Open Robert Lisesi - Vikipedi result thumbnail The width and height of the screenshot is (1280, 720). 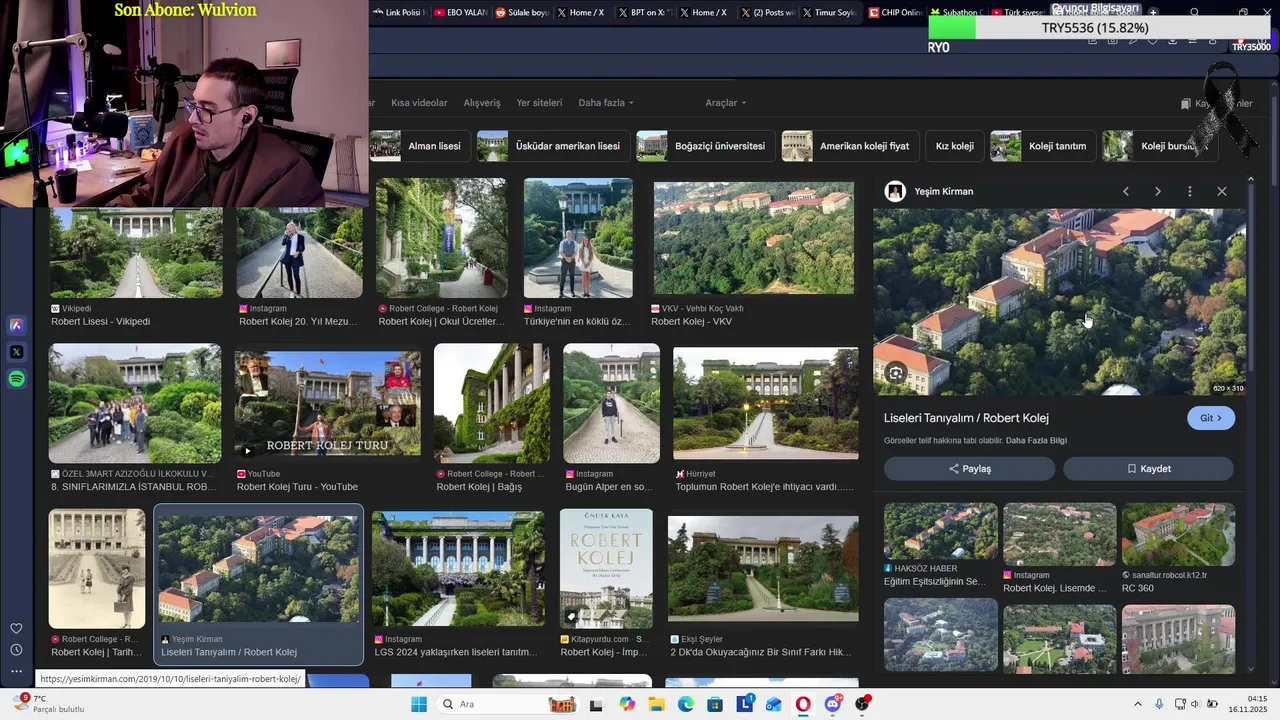point(136,252)
